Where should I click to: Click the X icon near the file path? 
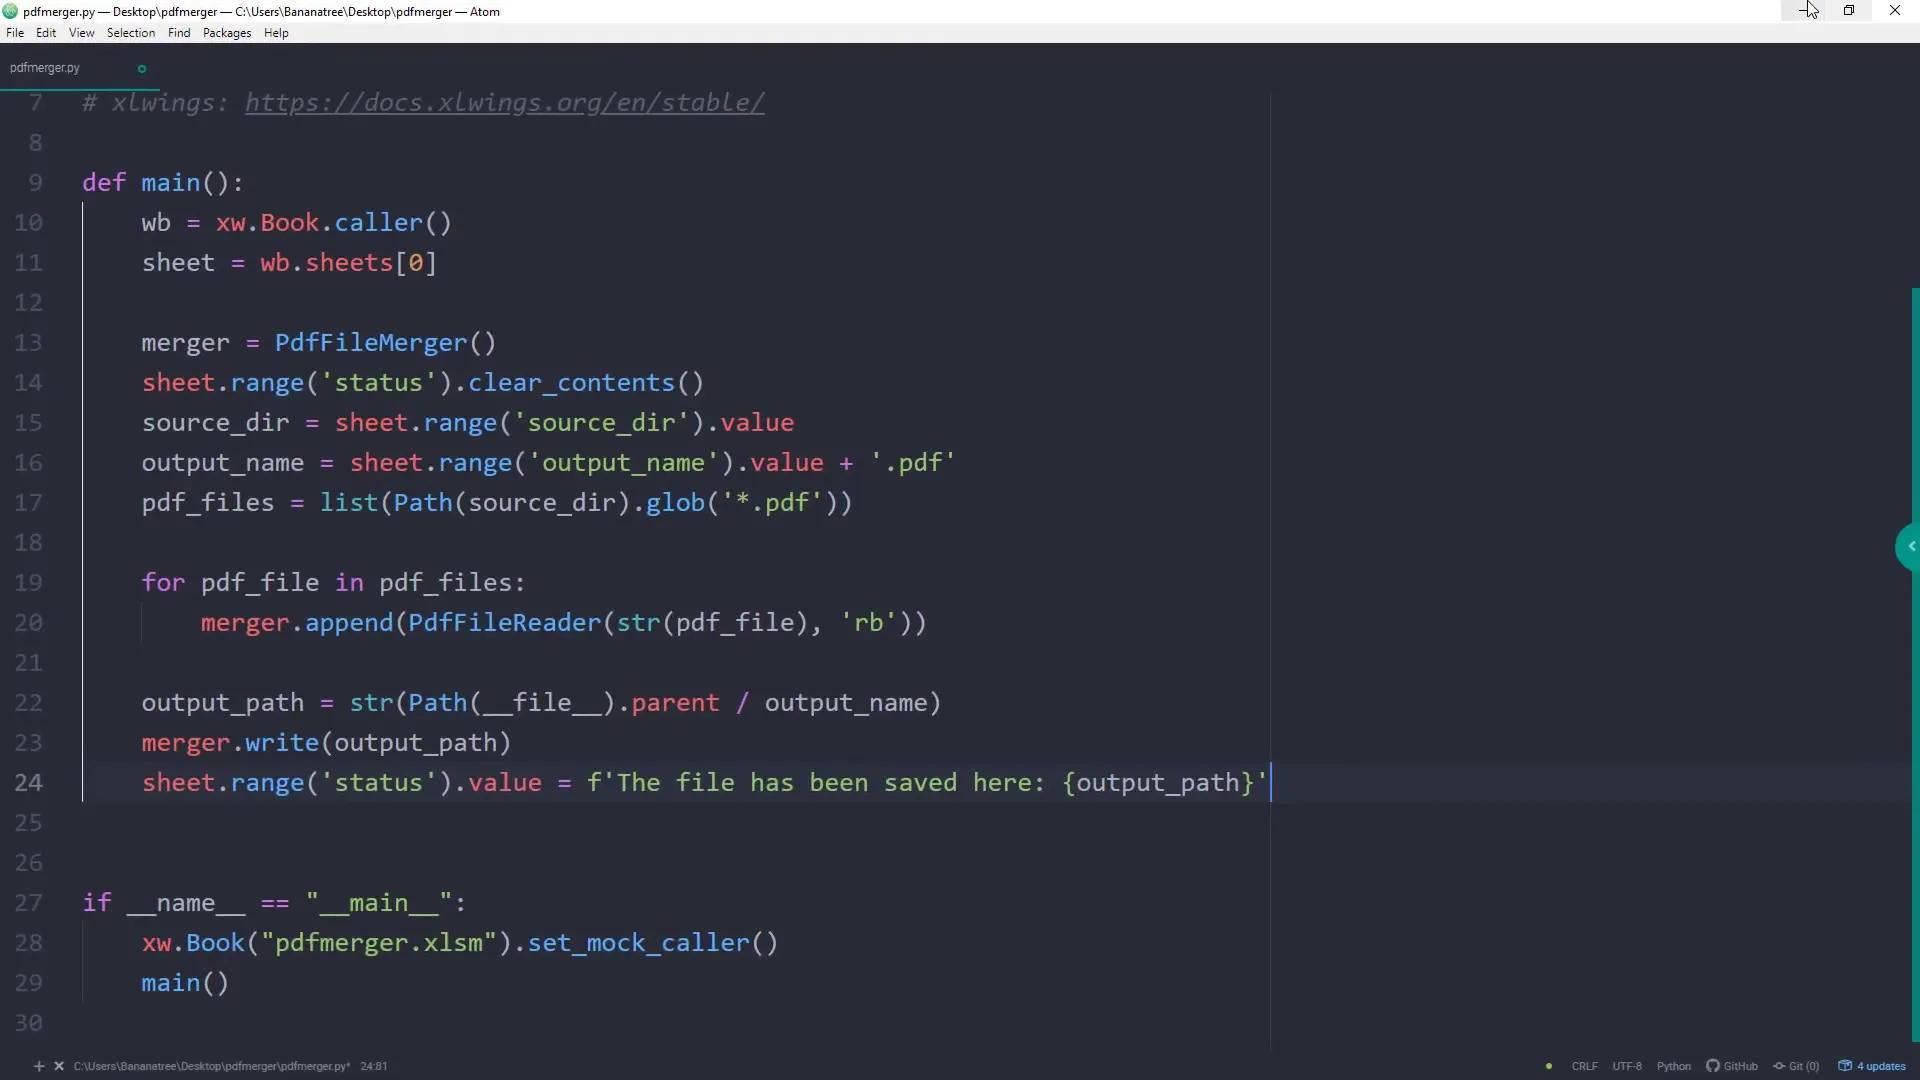[x=58, y=1066]
